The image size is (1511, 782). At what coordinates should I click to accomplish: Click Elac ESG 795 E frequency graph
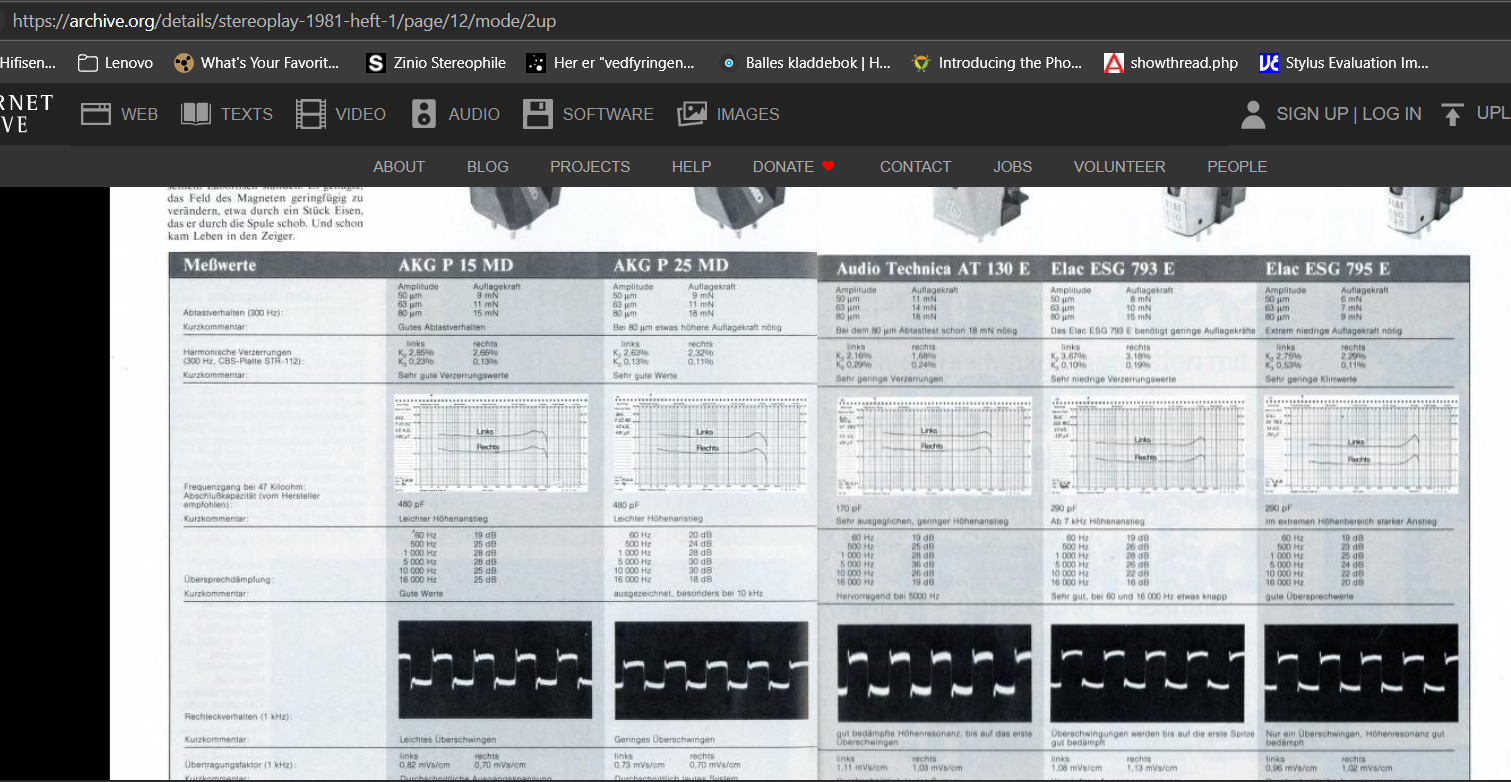click(x=1362, y=445)
